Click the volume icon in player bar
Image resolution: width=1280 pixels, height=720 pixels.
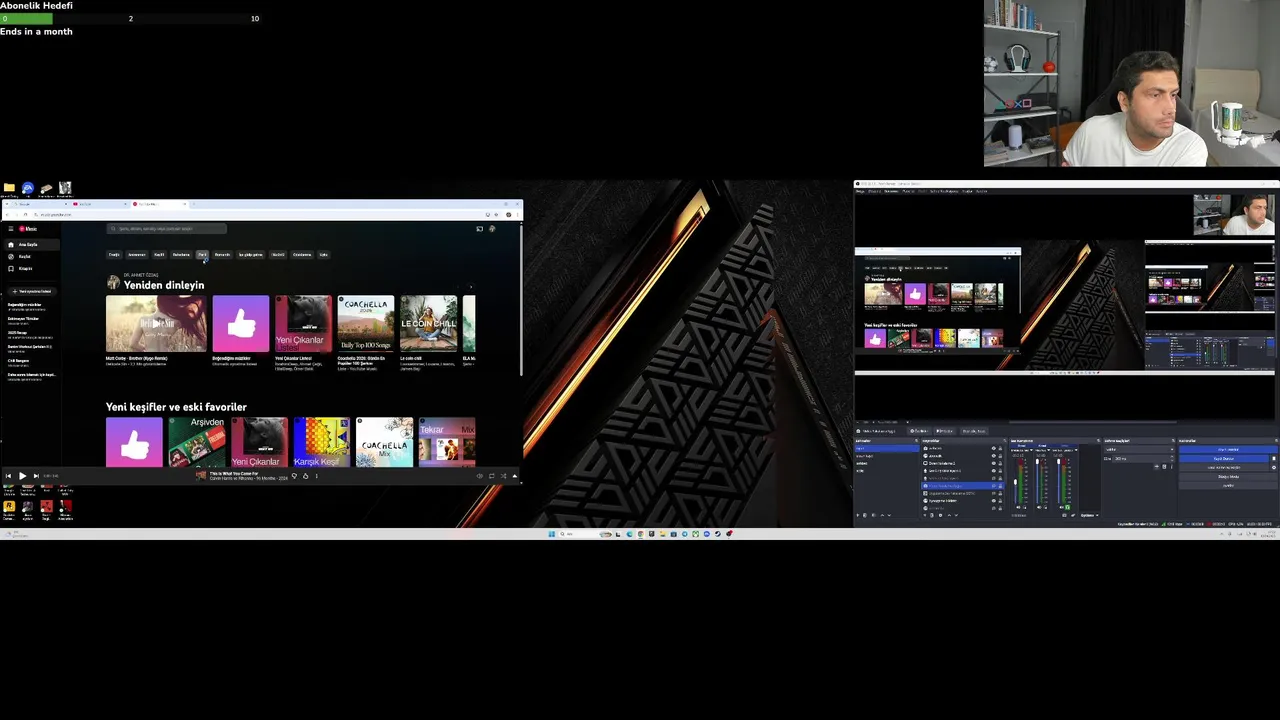tap(480, 476)
